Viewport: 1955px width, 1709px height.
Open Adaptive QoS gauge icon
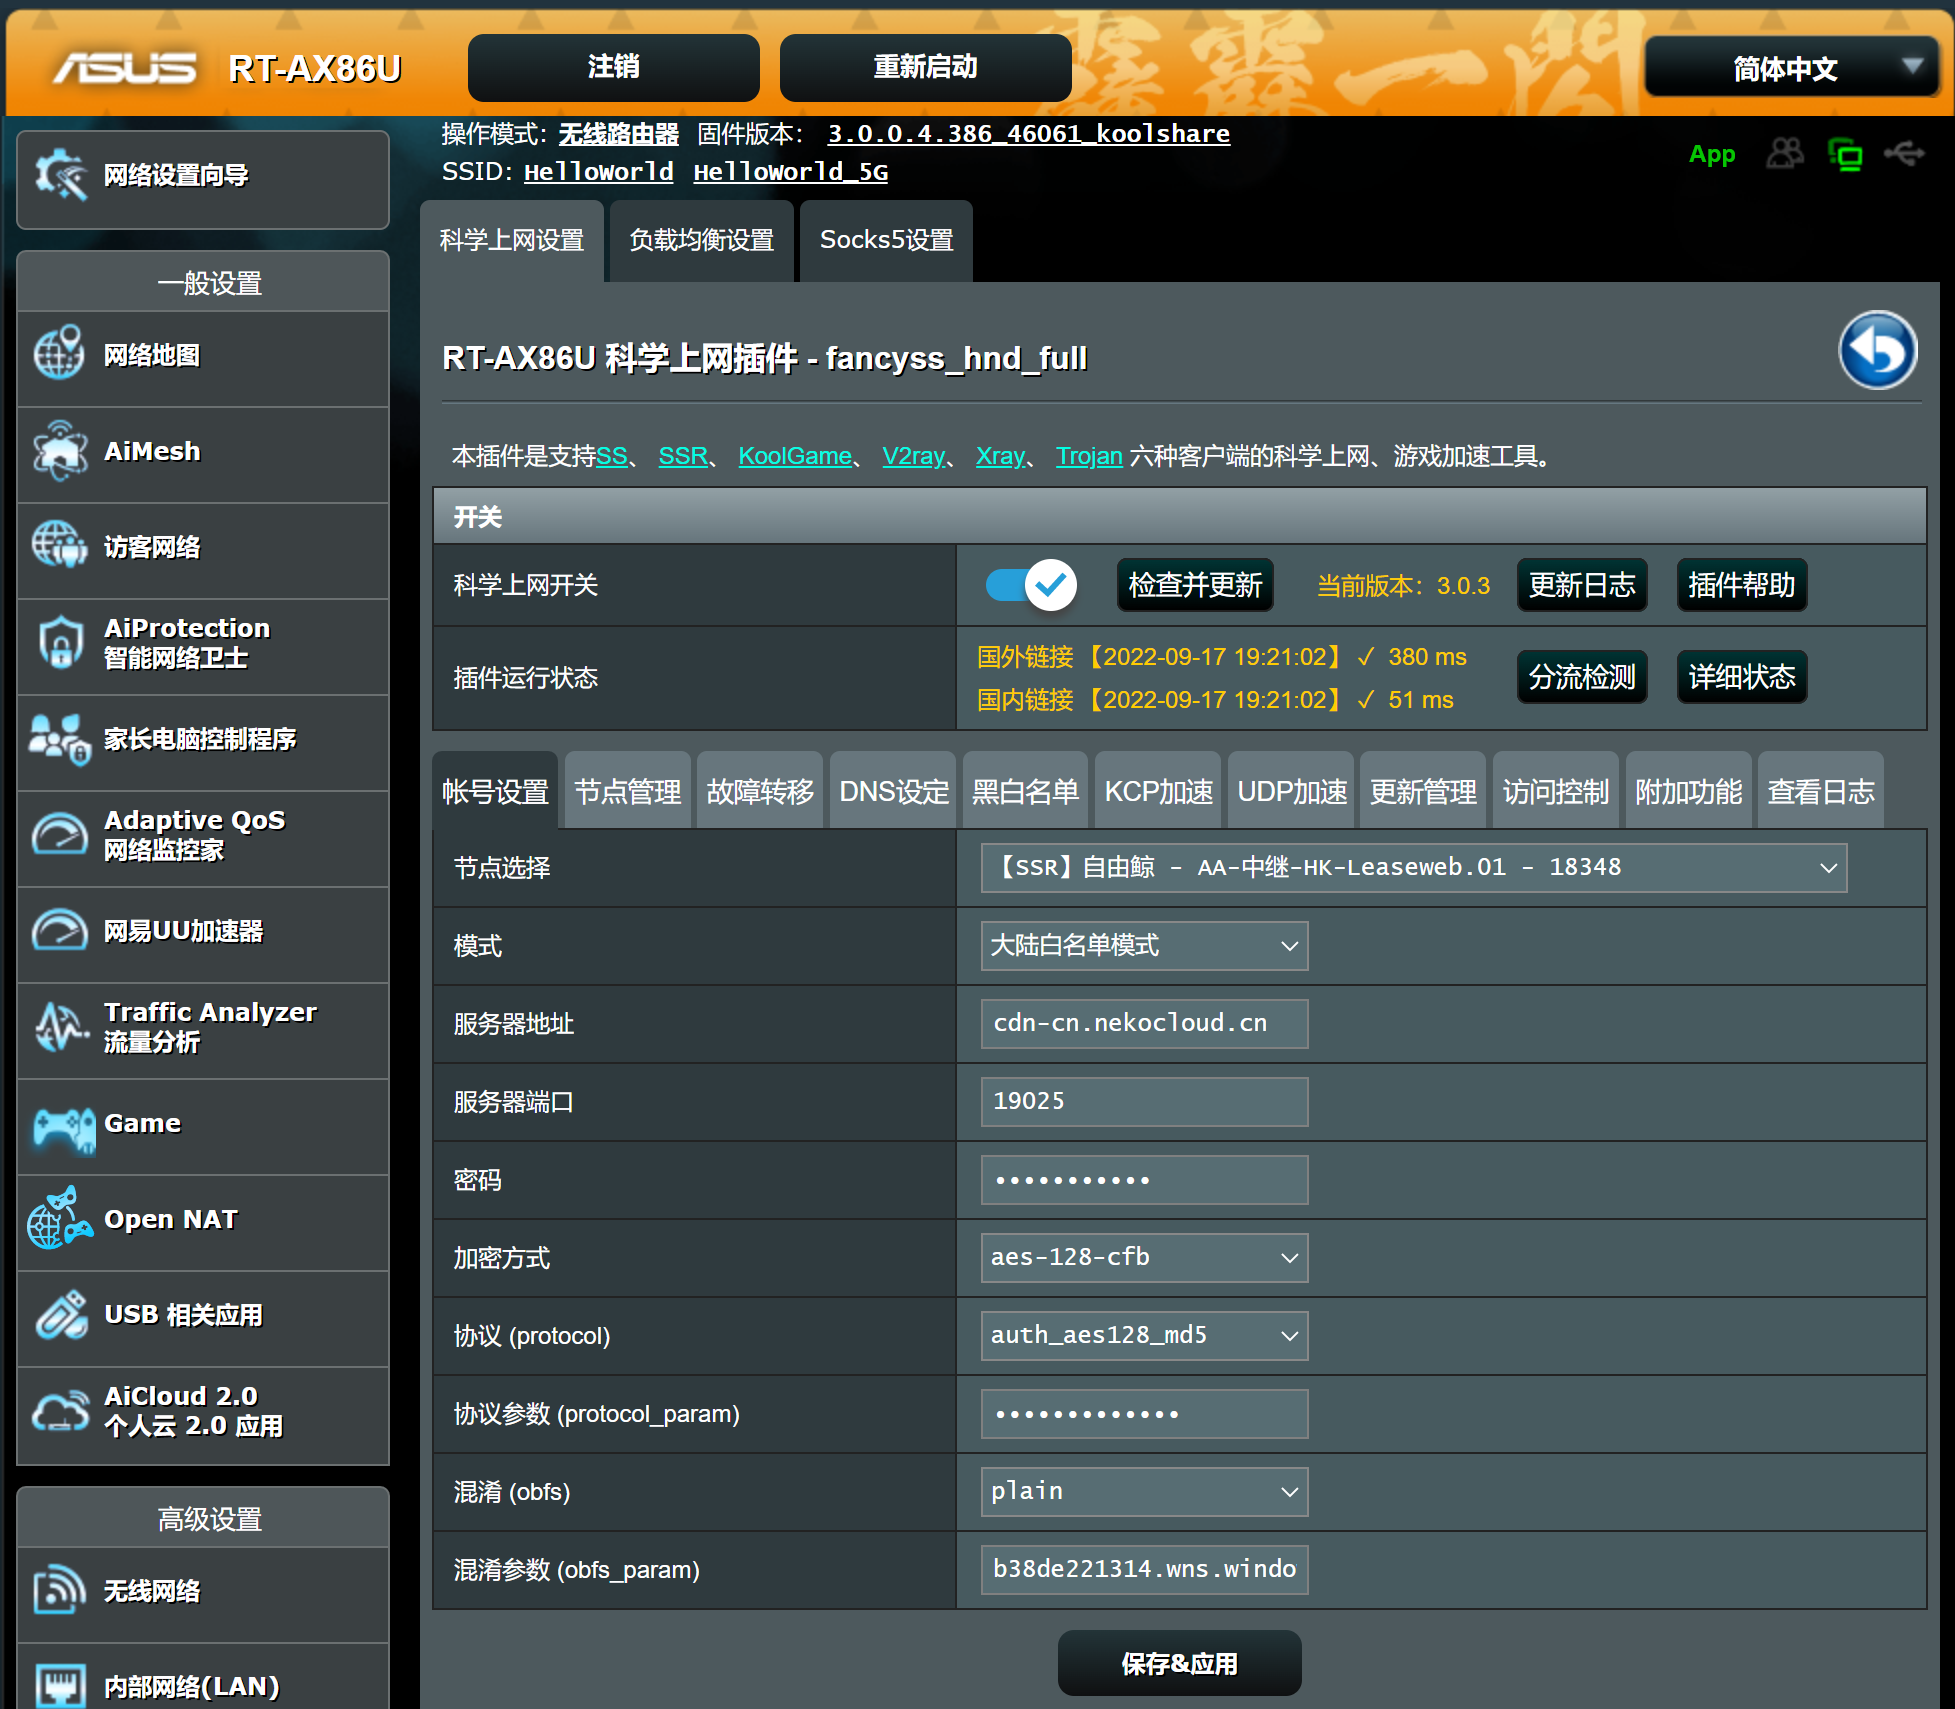pos(60,834)
